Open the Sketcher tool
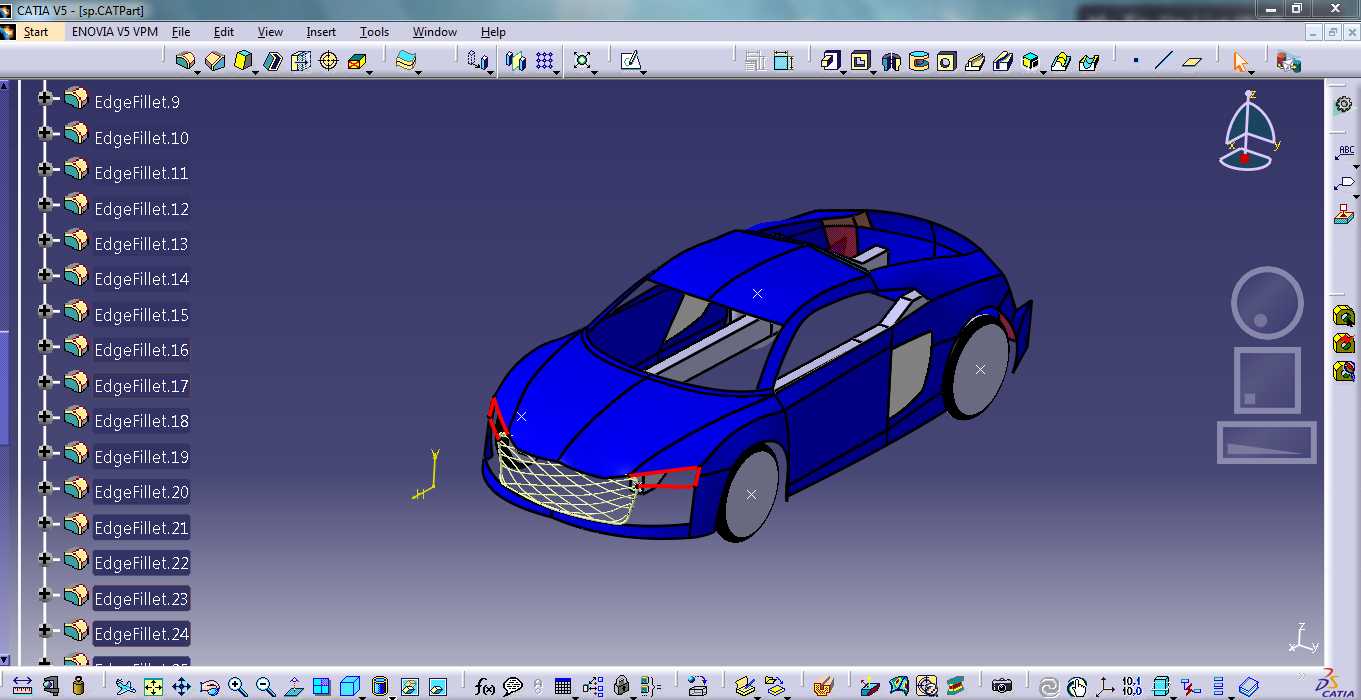The height and width of the screenshot is (700, 1361). pos(630,61)
